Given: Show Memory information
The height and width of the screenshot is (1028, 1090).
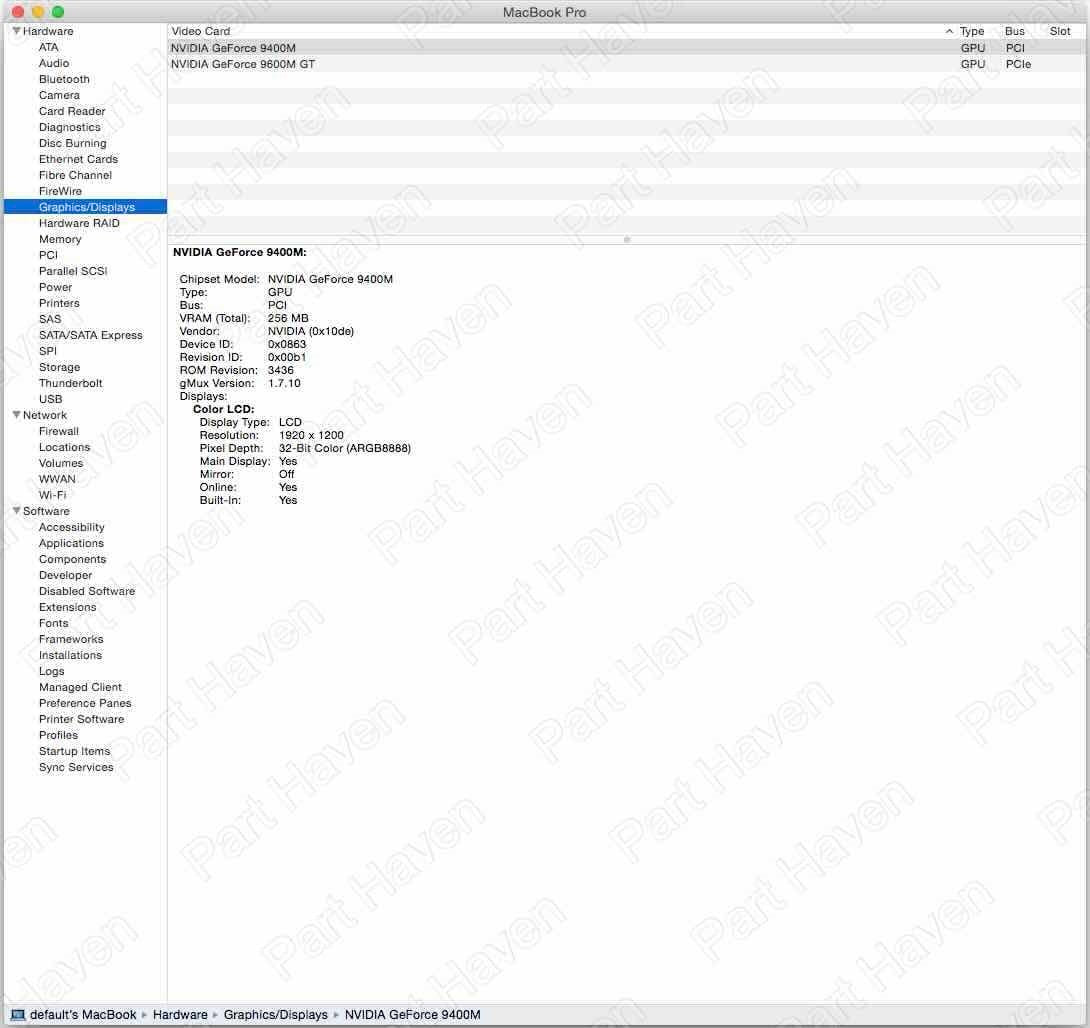Looking at the screenshot, I should coord(60,239).
